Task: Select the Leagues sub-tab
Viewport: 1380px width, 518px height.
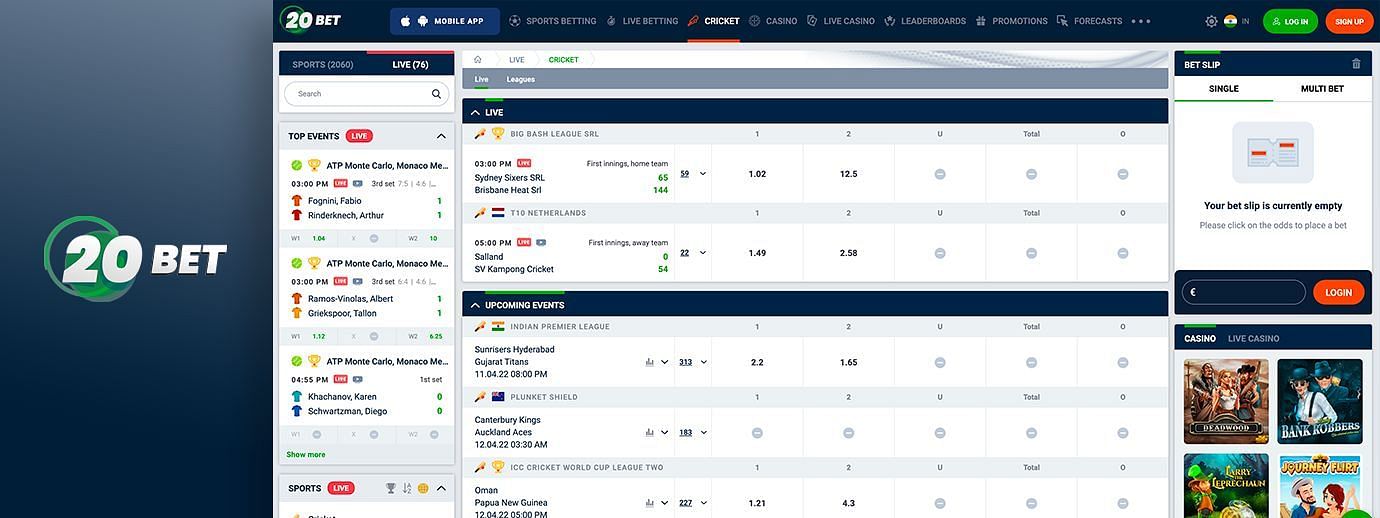Action: [520, 79]
